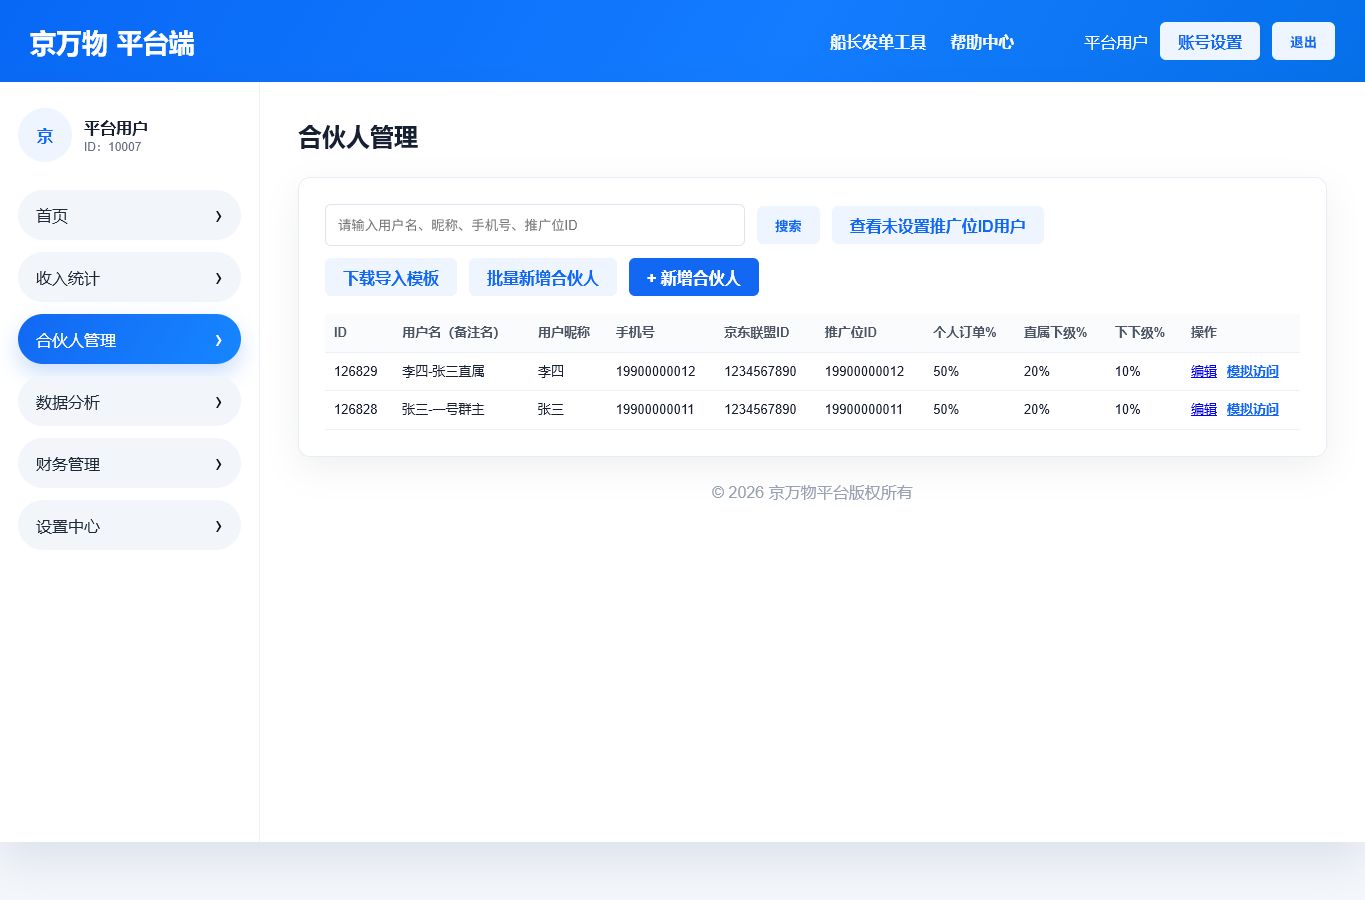Click chevron on 合伙人管理 sidebar item
The width and height of the screenshot is (1365, 900).
(x=218, y=340)
